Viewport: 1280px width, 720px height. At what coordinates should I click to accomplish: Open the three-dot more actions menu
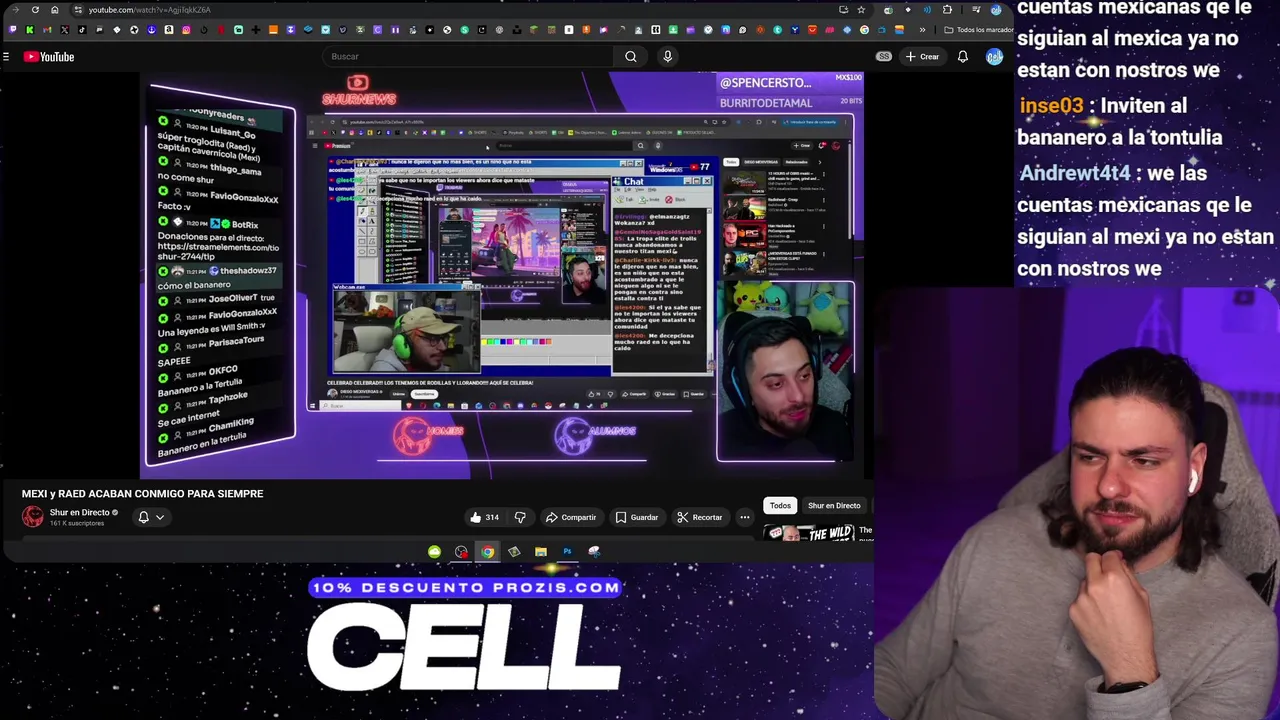[x=745, y=517]
